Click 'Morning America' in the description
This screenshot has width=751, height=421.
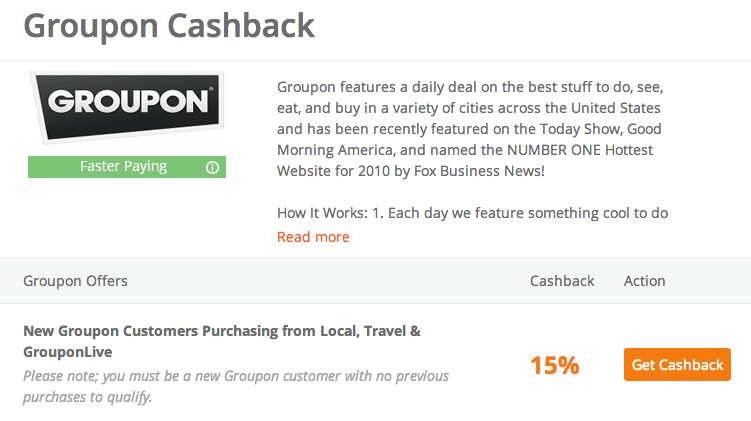[322, 150]
